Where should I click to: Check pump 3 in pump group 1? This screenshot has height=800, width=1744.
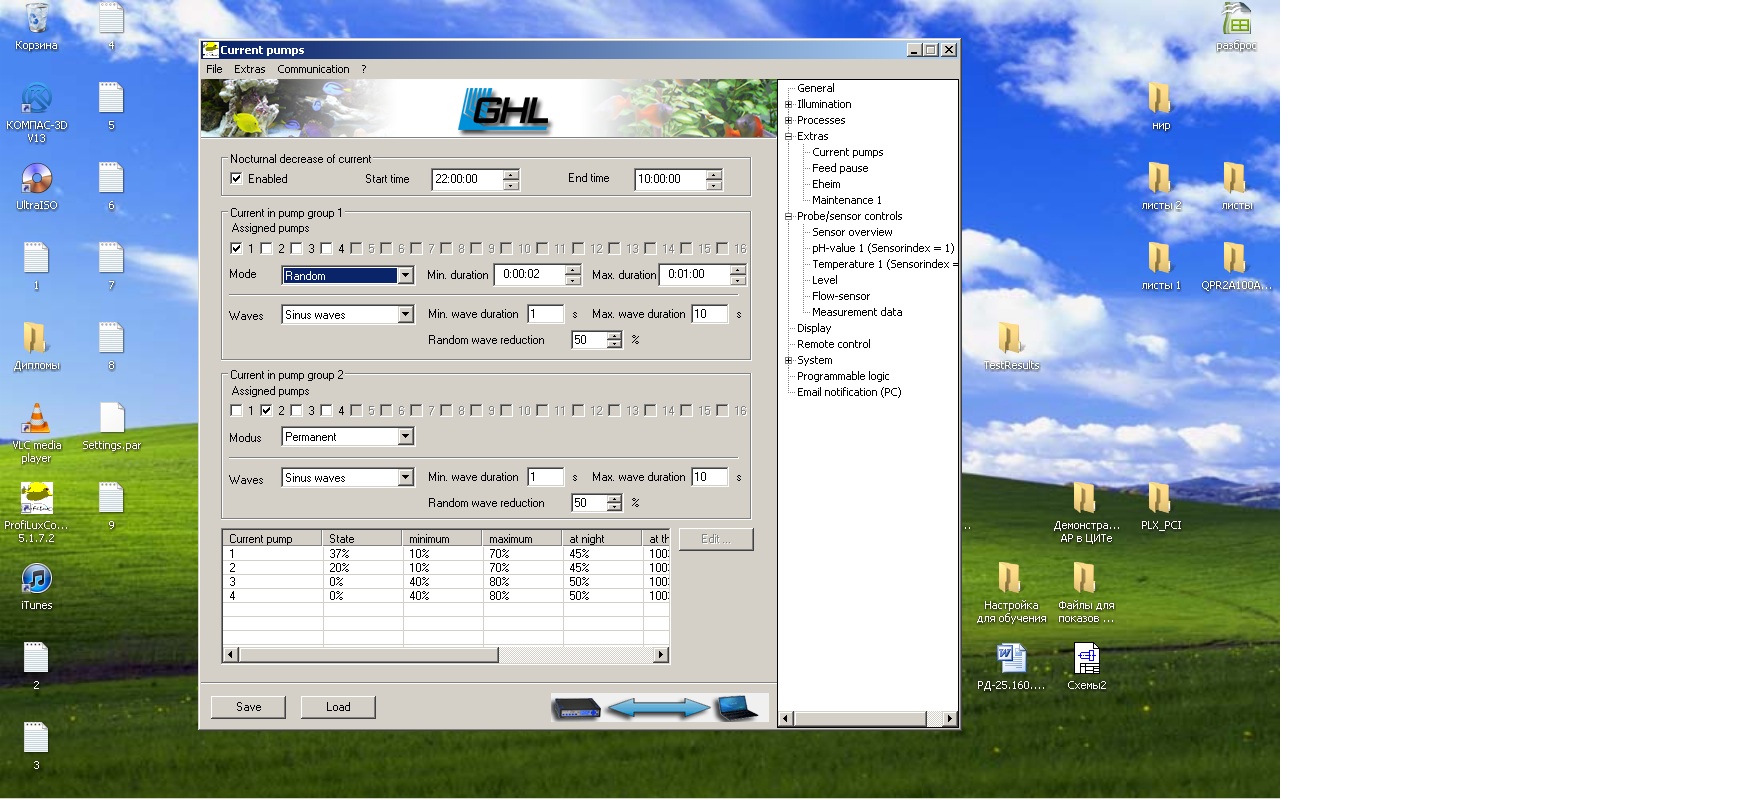pos(296,248)
